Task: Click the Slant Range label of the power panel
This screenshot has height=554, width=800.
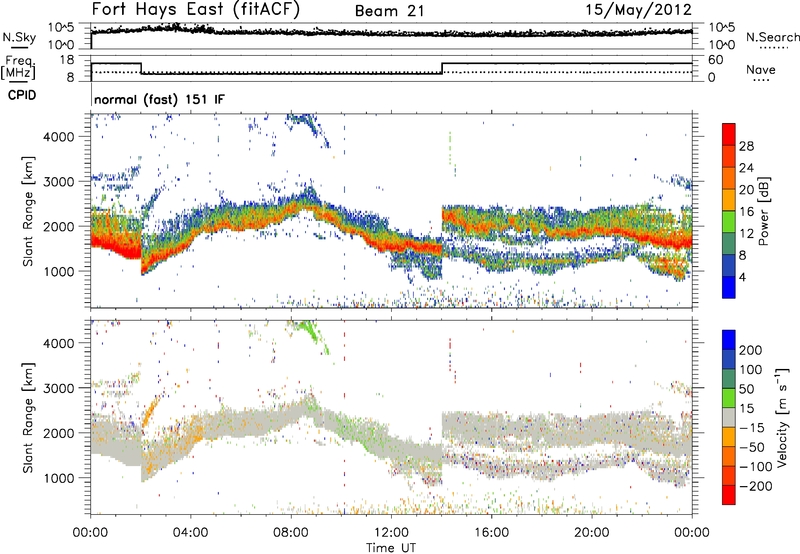Action: pos(28,211)
